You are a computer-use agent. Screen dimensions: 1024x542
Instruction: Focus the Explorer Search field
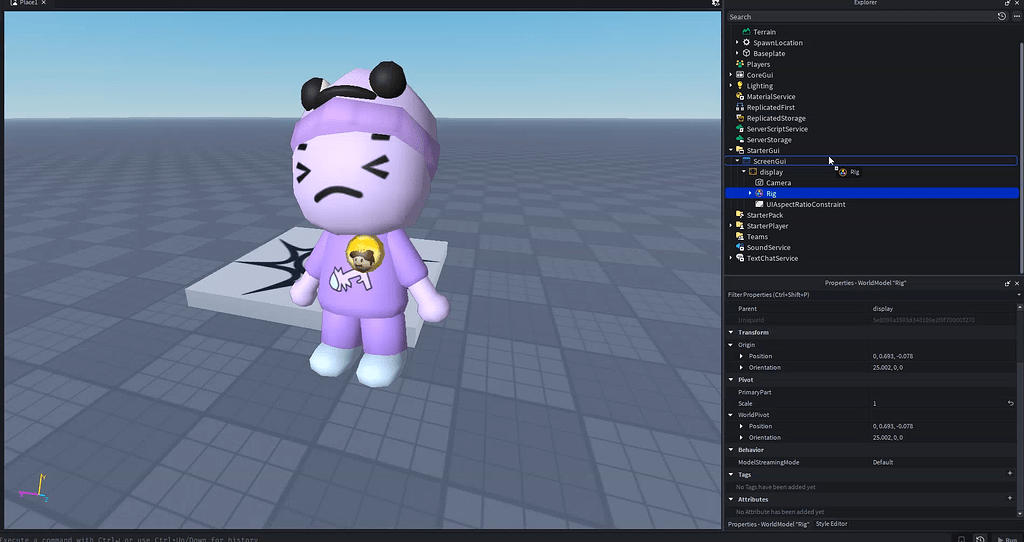tap(861, 16)
